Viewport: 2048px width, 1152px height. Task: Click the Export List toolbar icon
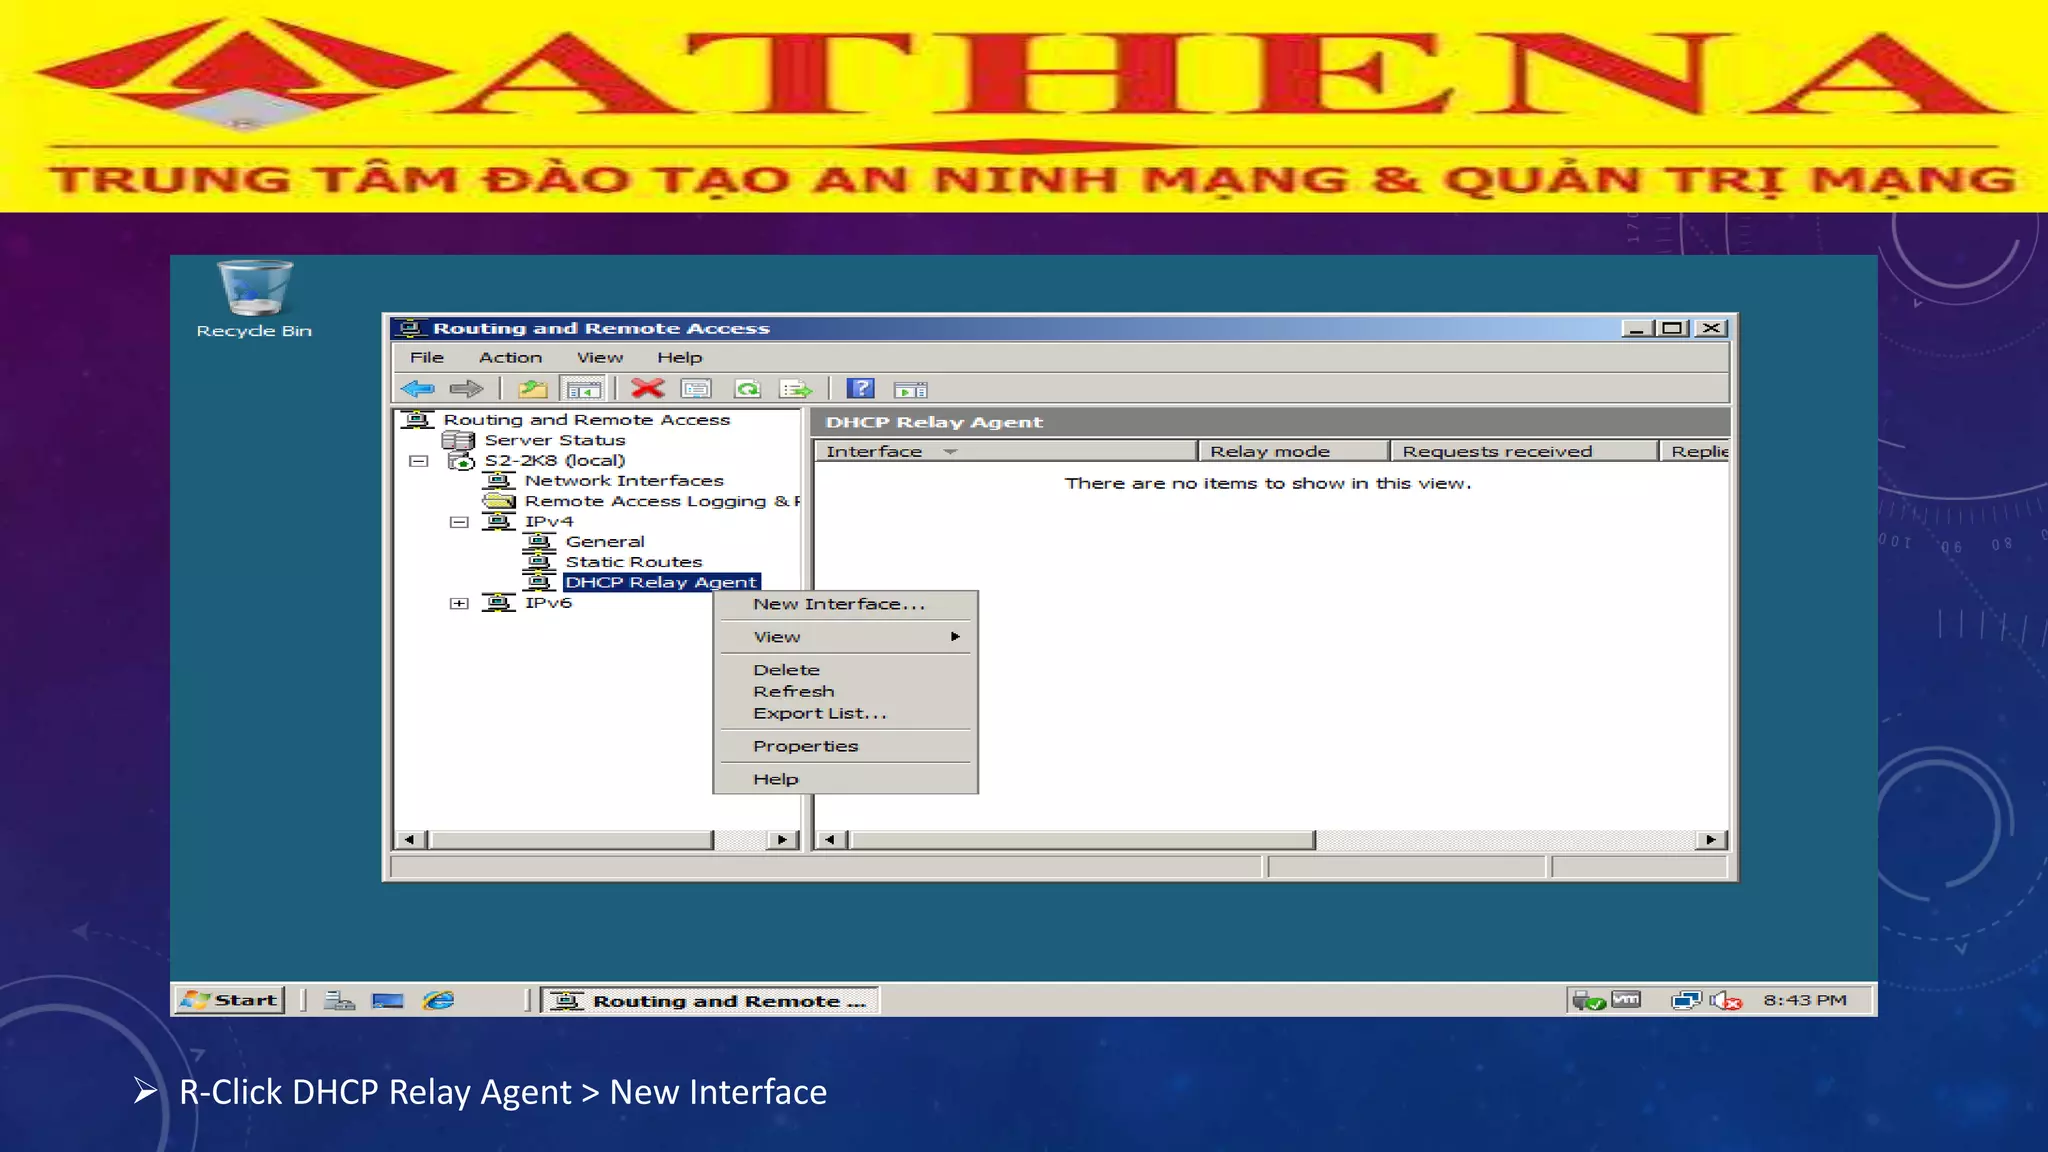click(796, 389)
